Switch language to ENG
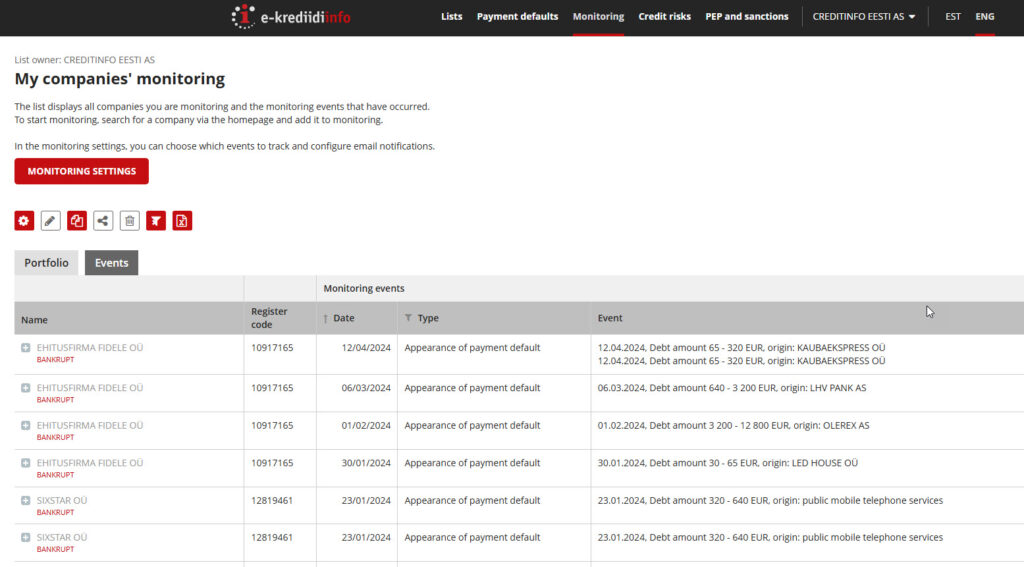Screen dimensions: 1024x567 tap(985, 16)
